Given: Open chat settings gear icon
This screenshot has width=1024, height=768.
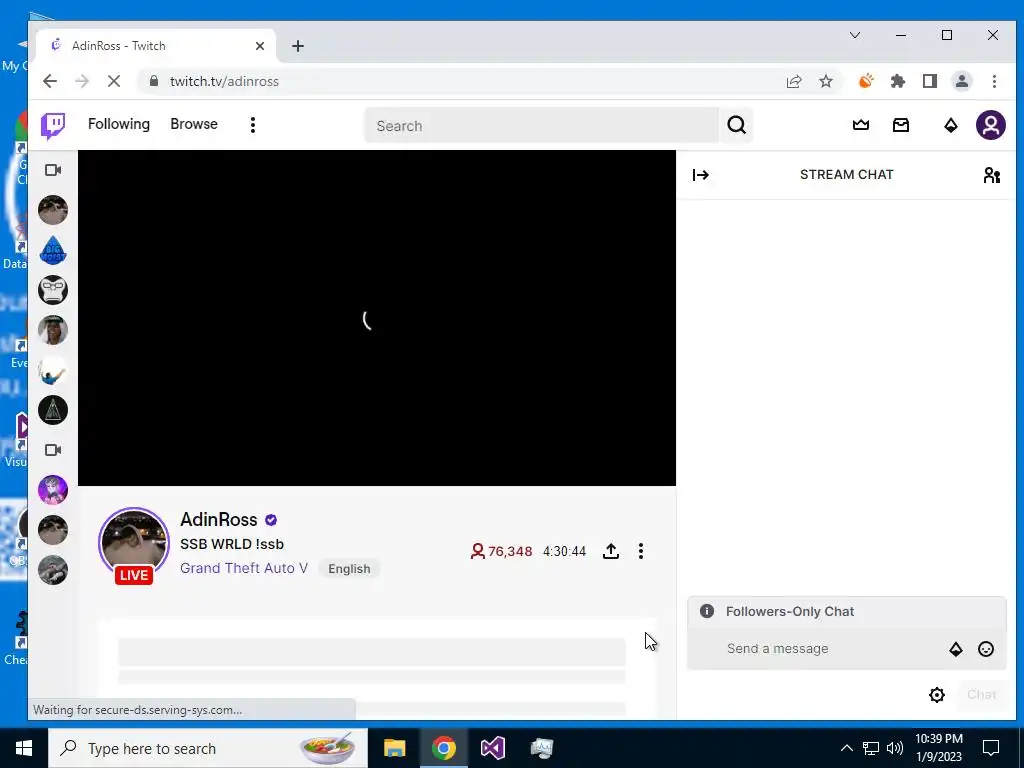Looking at the screenshot, I should (937, 695).
